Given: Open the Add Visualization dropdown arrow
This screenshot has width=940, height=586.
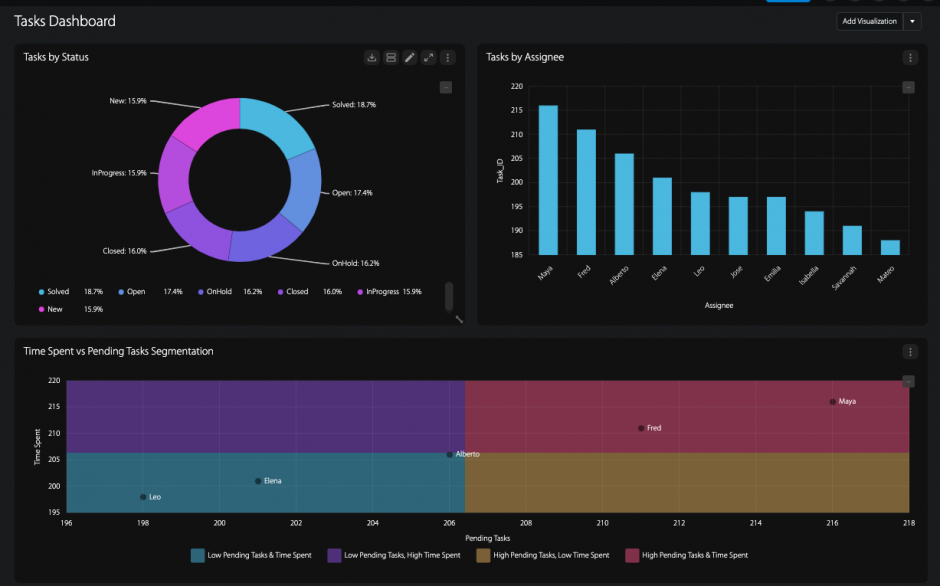Looking at the screenshot, I should 914,21.
